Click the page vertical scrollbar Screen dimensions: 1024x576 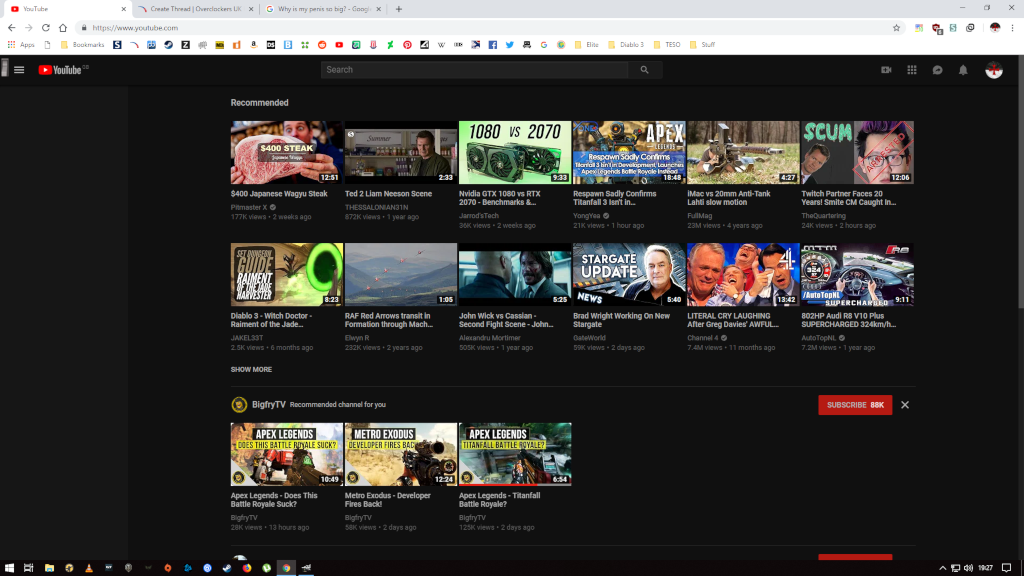pos(1020,183)
